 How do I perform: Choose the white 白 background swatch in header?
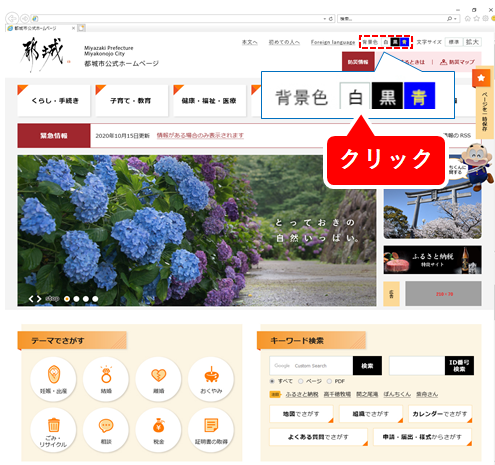point(386,42)
